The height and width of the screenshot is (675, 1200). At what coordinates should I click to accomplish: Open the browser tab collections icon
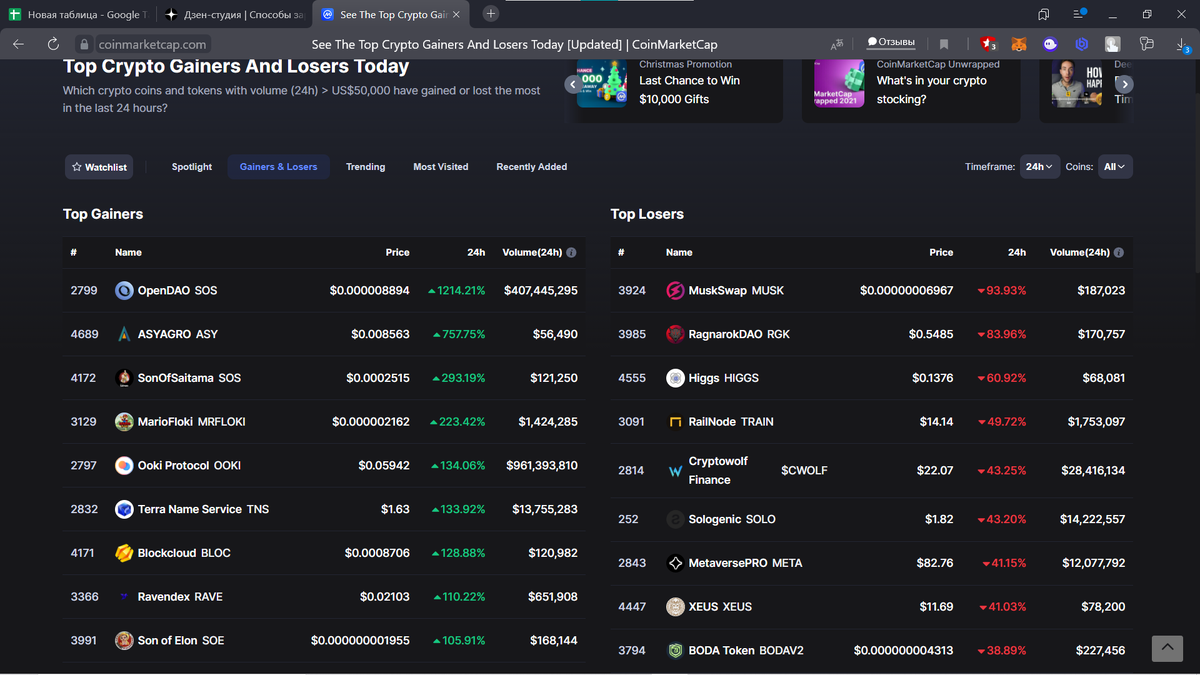click(1043, 14)
